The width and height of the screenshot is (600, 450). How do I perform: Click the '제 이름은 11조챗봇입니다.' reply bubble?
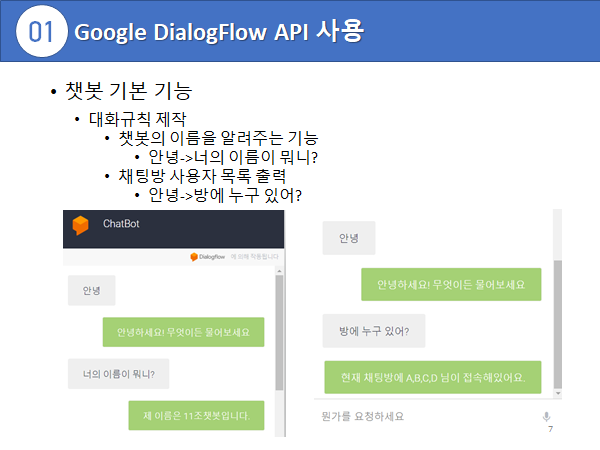[x=196, y=416]
